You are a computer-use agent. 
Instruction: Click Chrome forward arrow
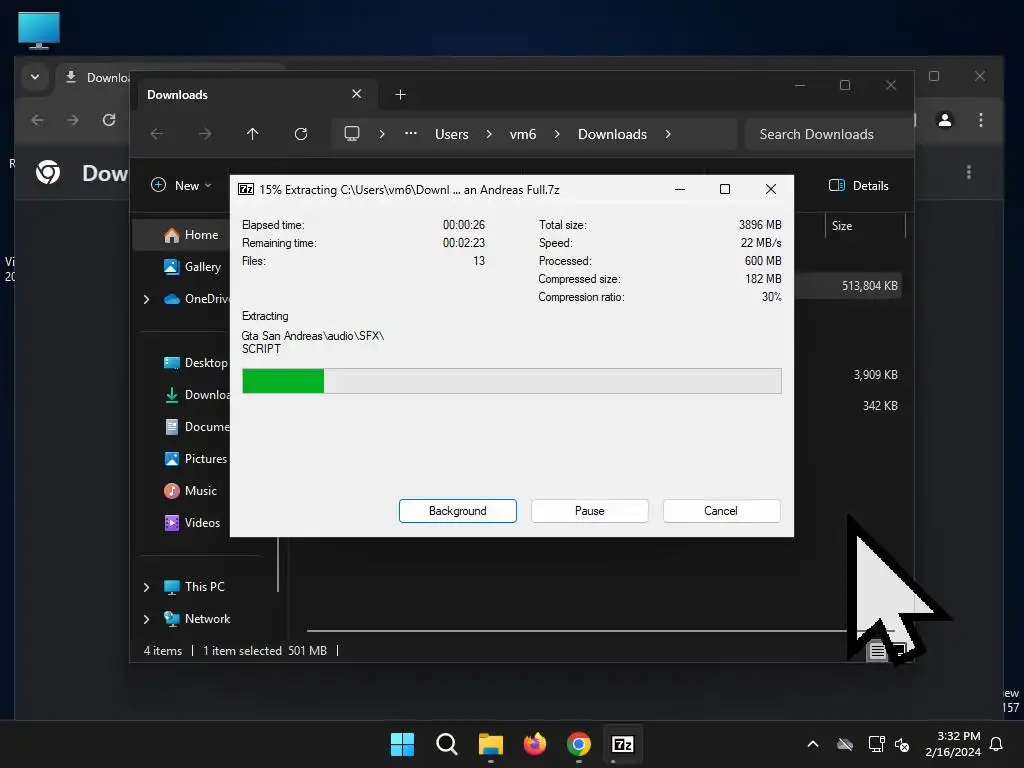coord(73,120)
